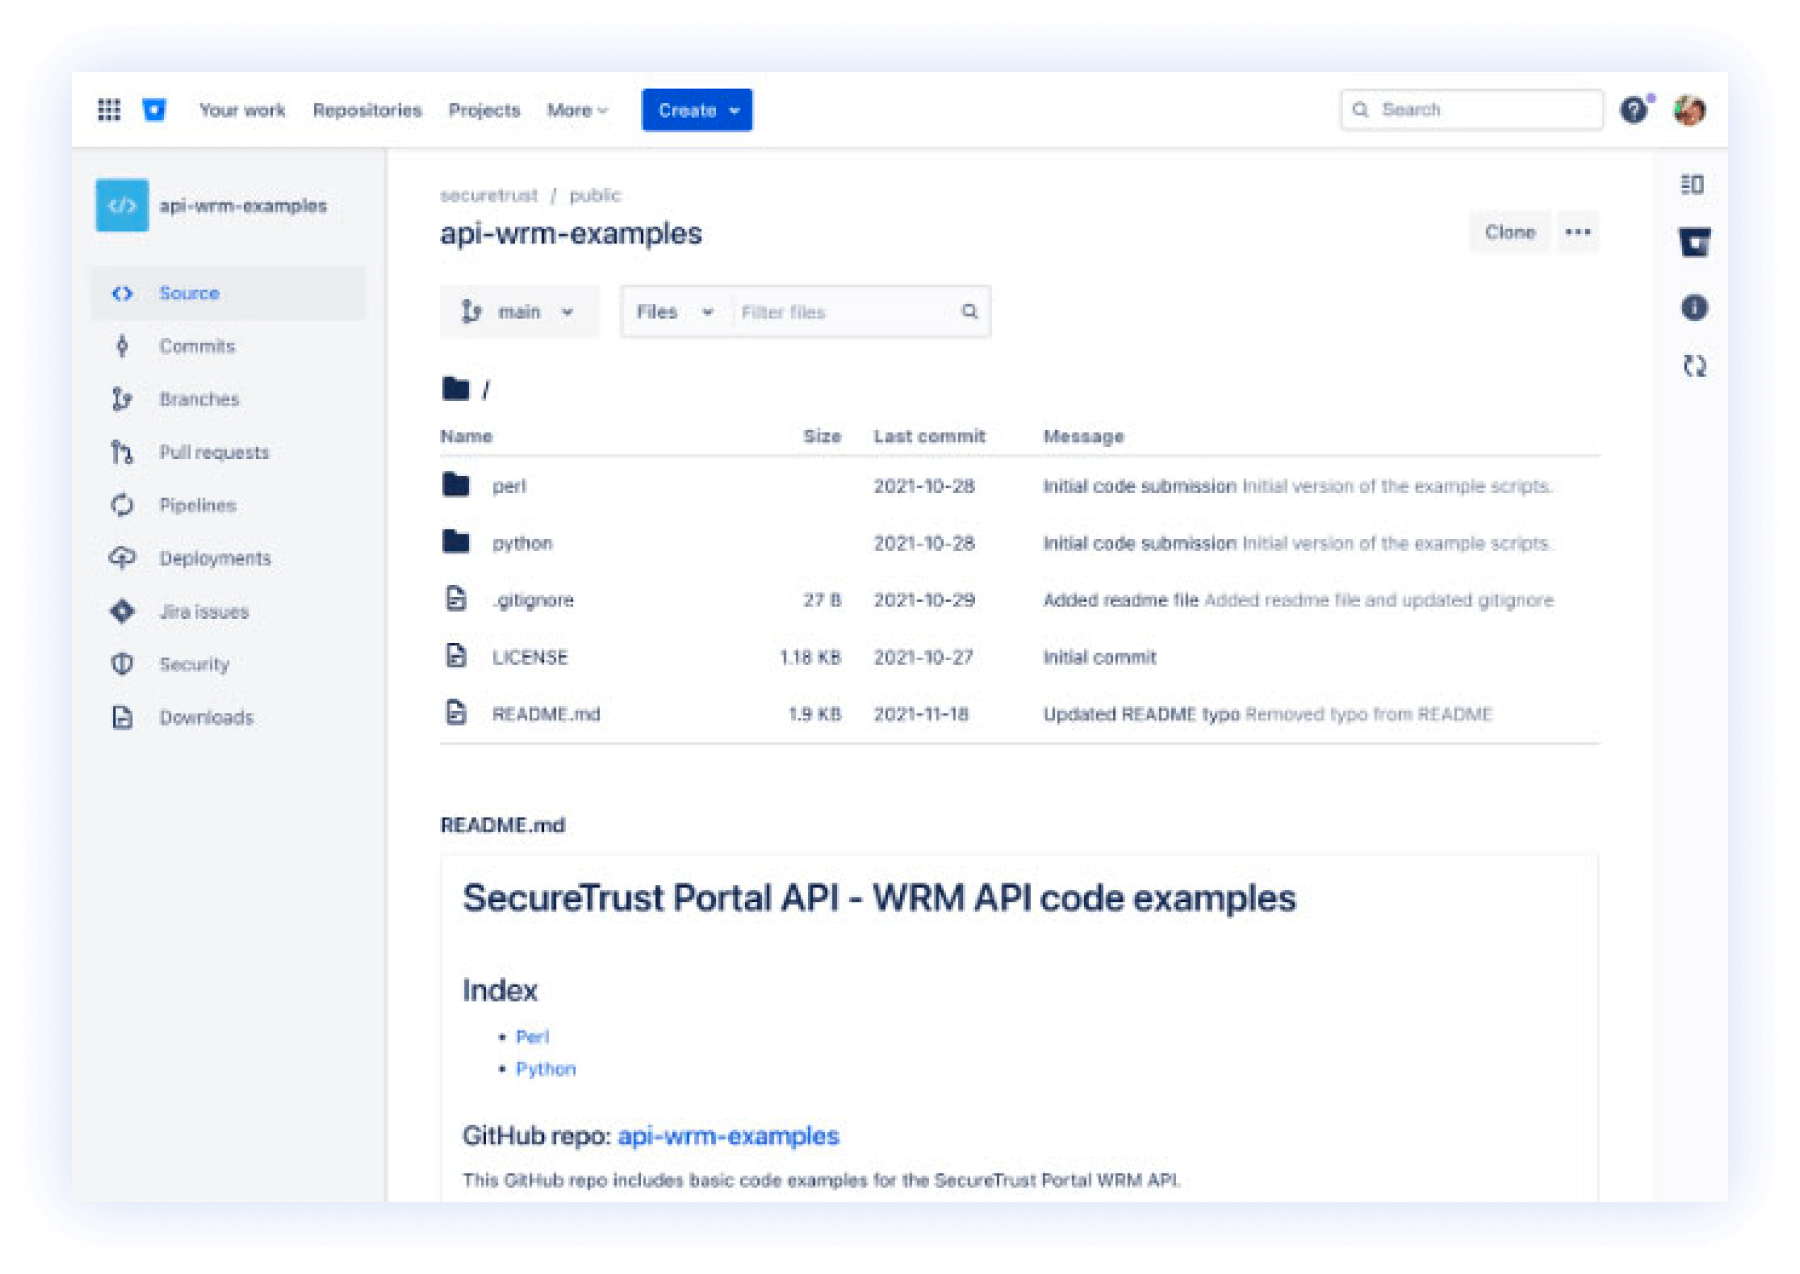Click the Clone button
This screenshot has height=1274, width=1800.
[x=1509, y=232]
